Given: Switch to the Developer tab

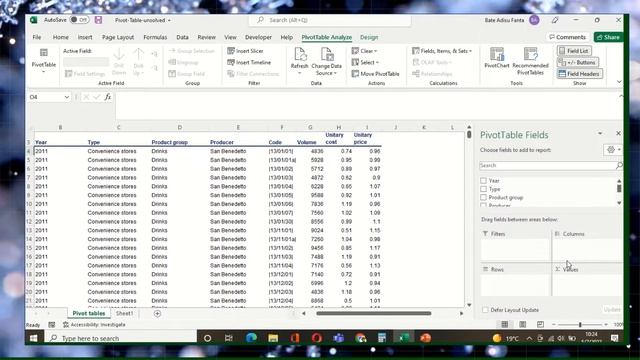Looking at the screenshot, I should [258, 37].
